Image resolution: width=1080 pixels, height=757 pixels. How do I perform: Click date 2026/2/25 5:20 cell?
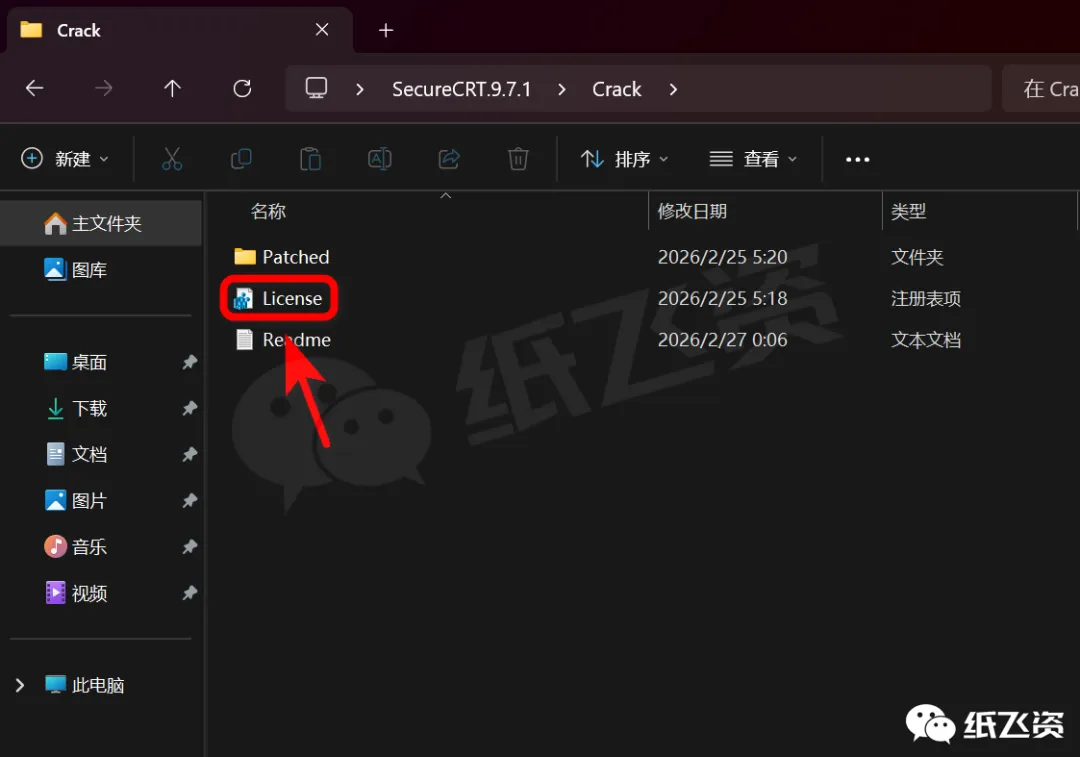[x=722, y=257]
